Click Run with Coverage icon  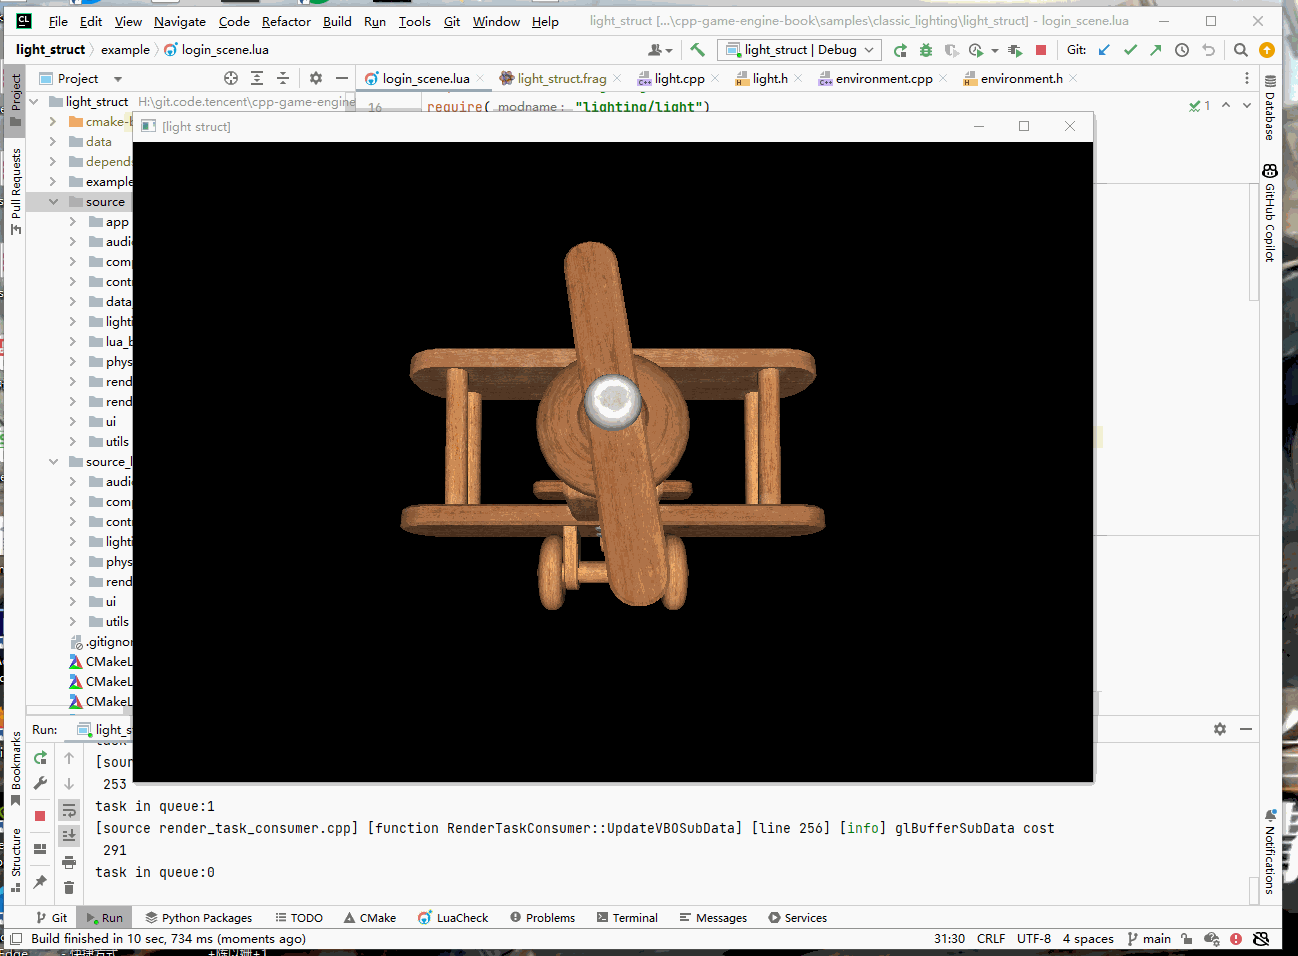[x=951, y=50]
